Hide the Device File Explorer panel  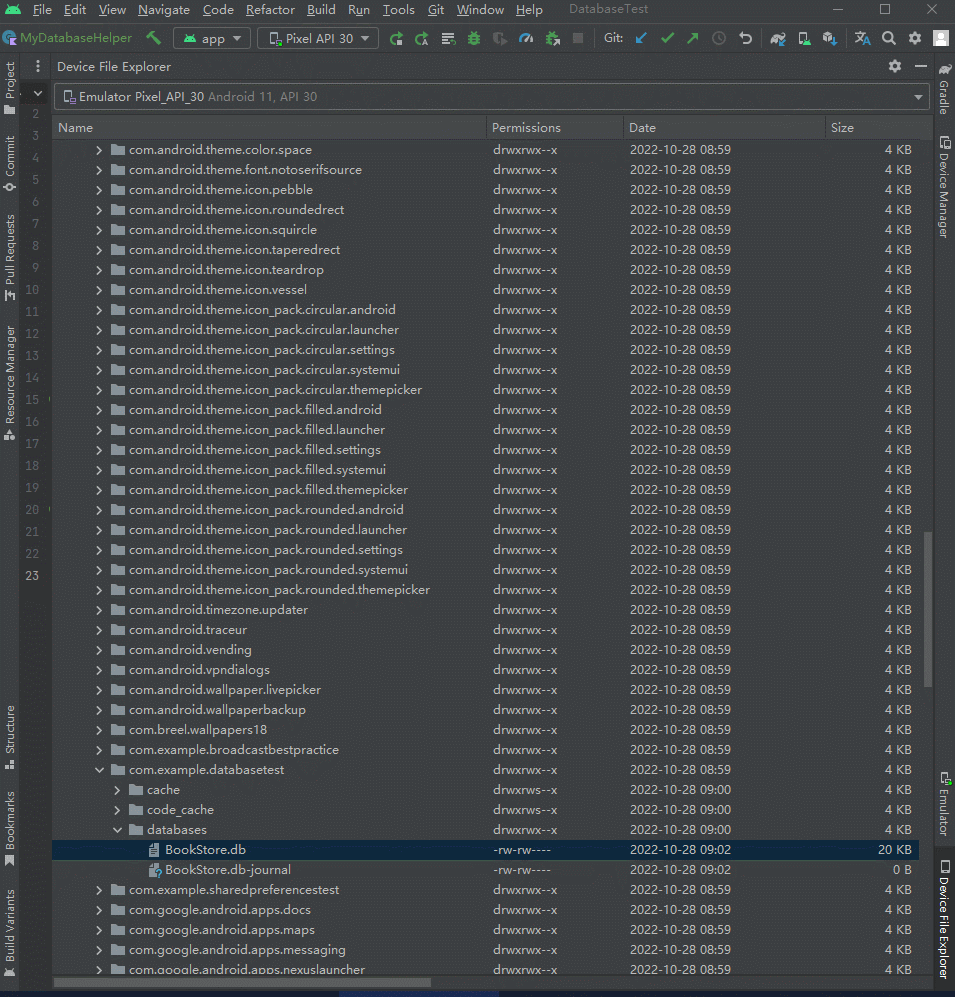(921, 66)
